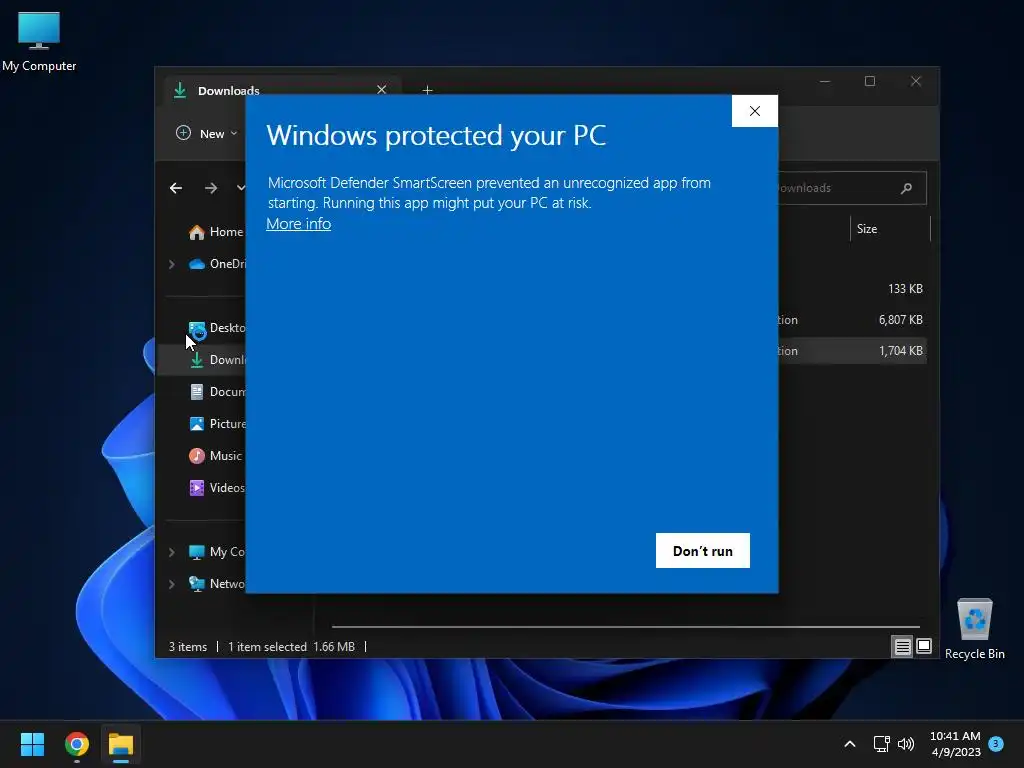Open Desktop folder in the sidebar

pos(216,328)
